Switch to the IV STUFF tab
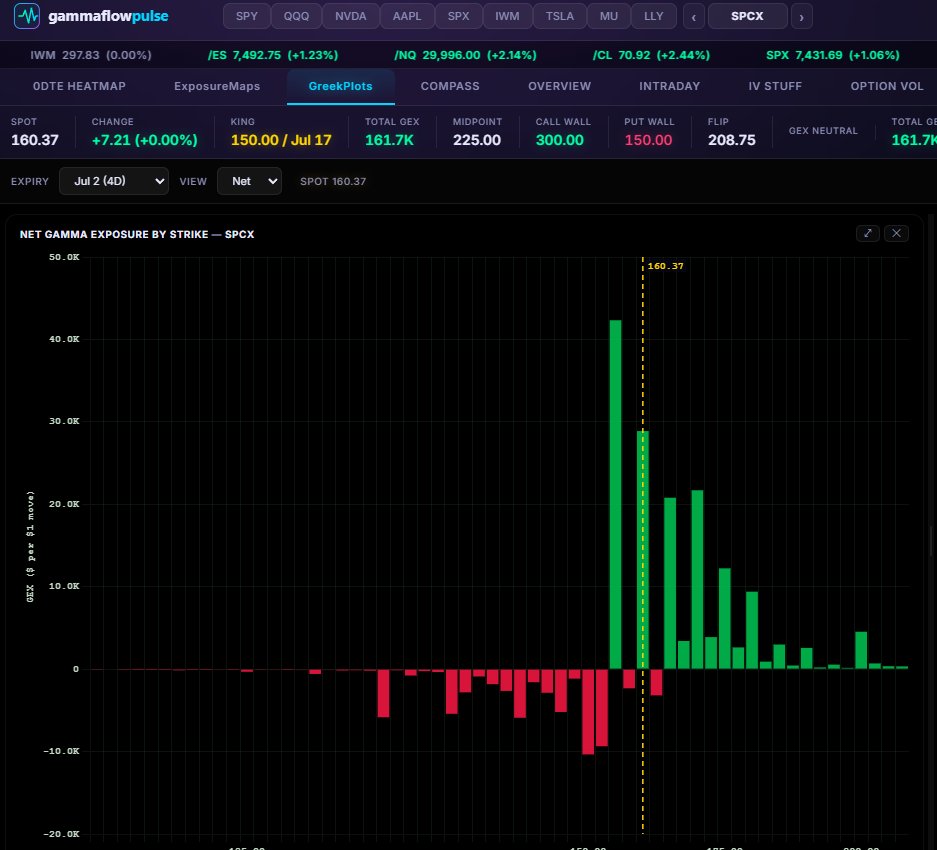This screenshot has height=850, width=937. coord(775,86)
